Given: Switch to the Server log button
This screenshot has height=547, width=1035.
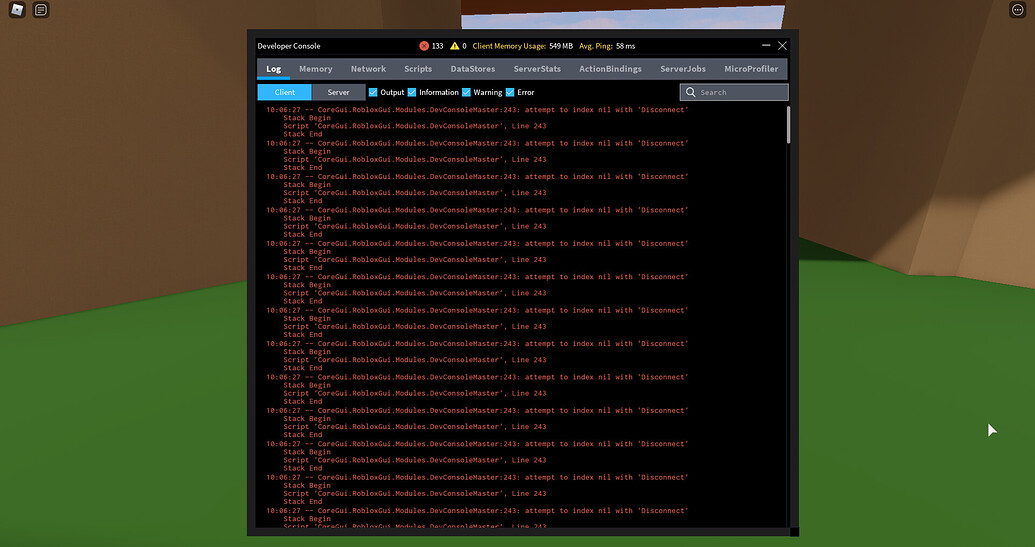Looking at the screenshot, I should click(339, 92).
